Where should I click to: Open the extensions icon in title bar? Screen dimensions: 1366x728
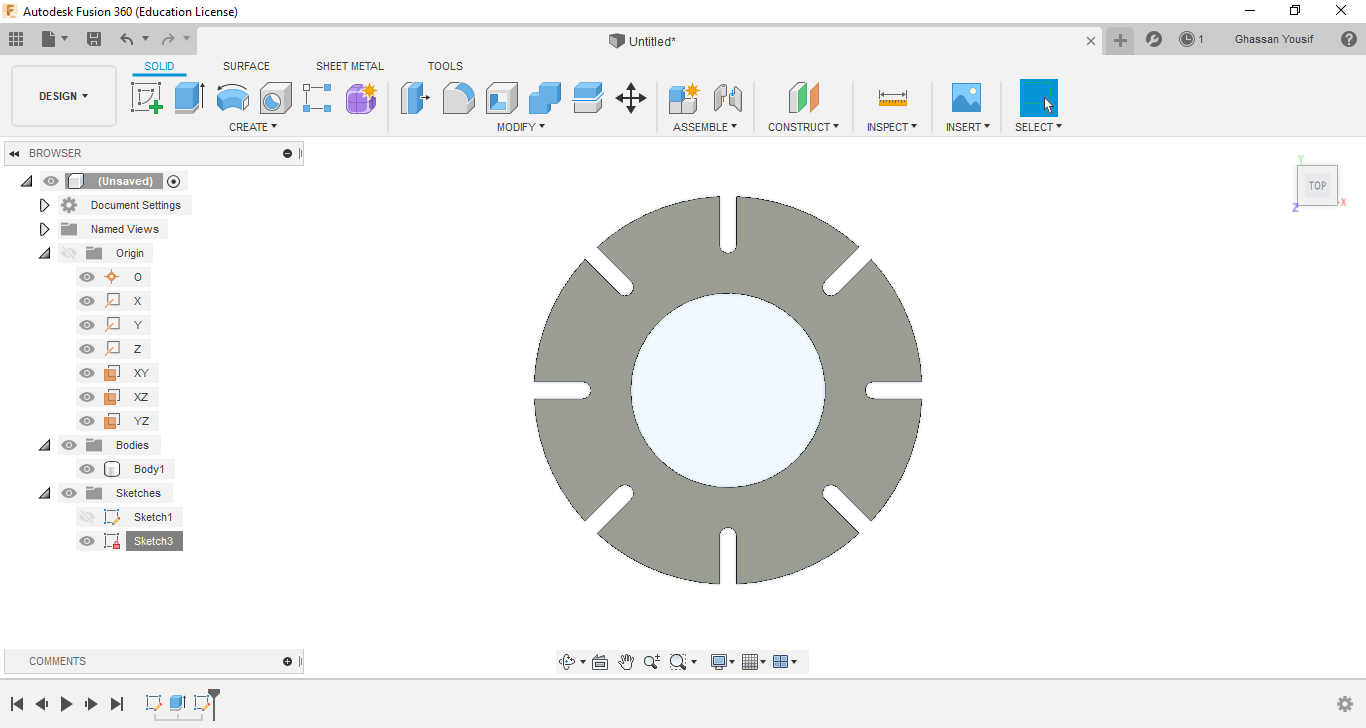coord(1154,39)
